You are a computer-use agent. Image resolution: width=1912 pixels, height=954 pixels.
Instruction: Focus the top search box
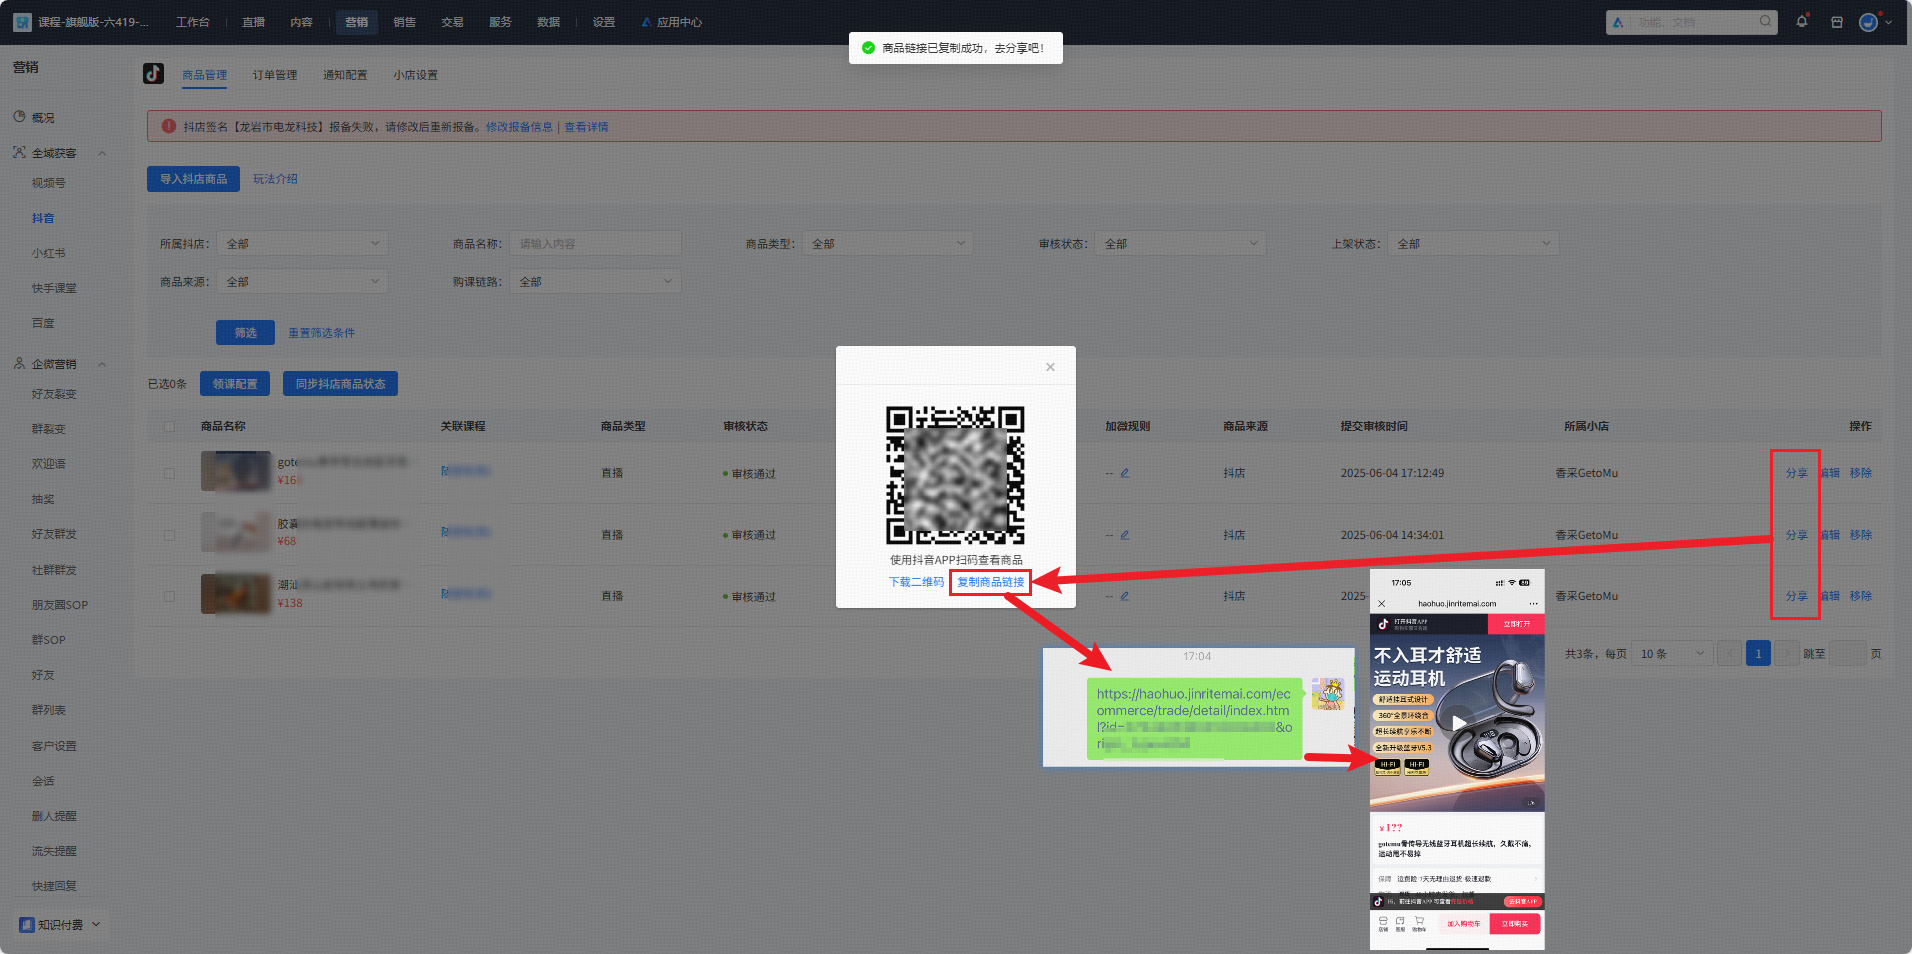(1691, 22)
